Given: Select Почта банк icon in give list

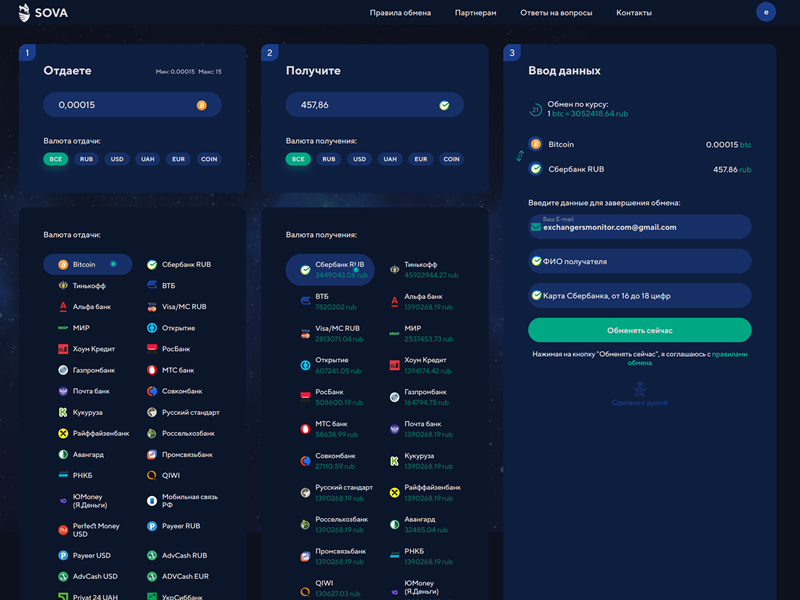Looking at the screenshot, I should [x=63, y=391].
